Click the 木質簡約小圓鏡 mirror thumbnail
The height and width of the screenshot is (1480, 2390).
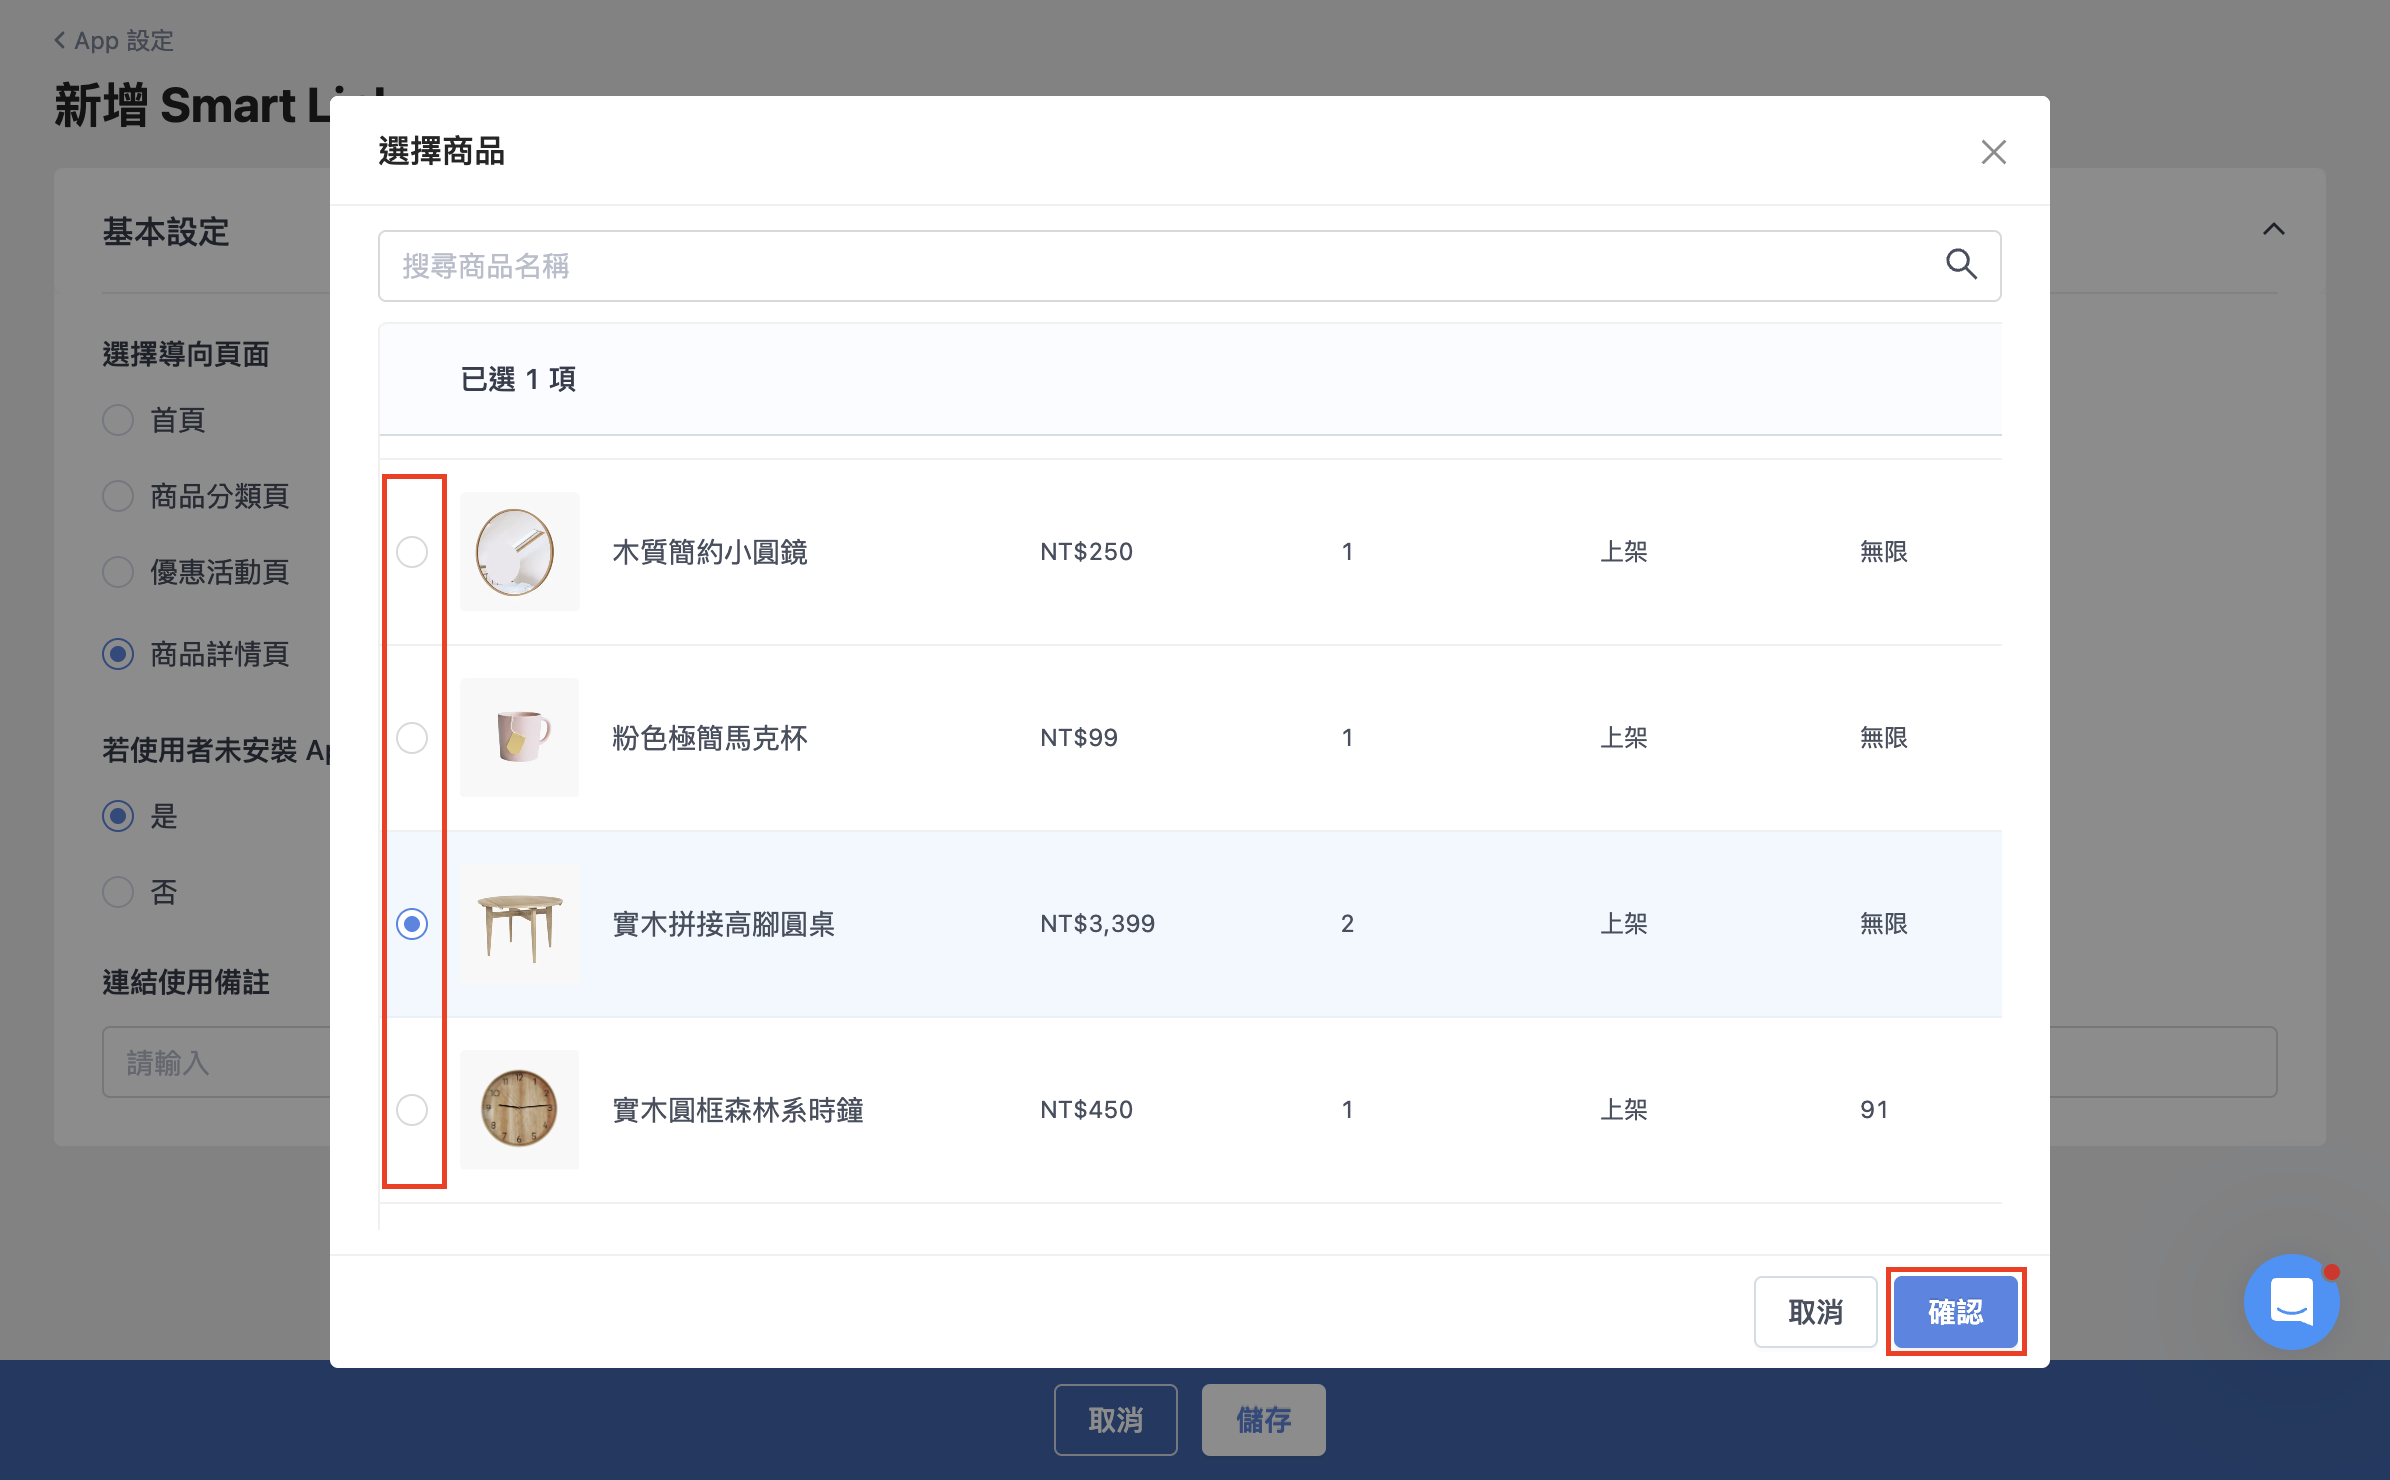click(519, 552)
